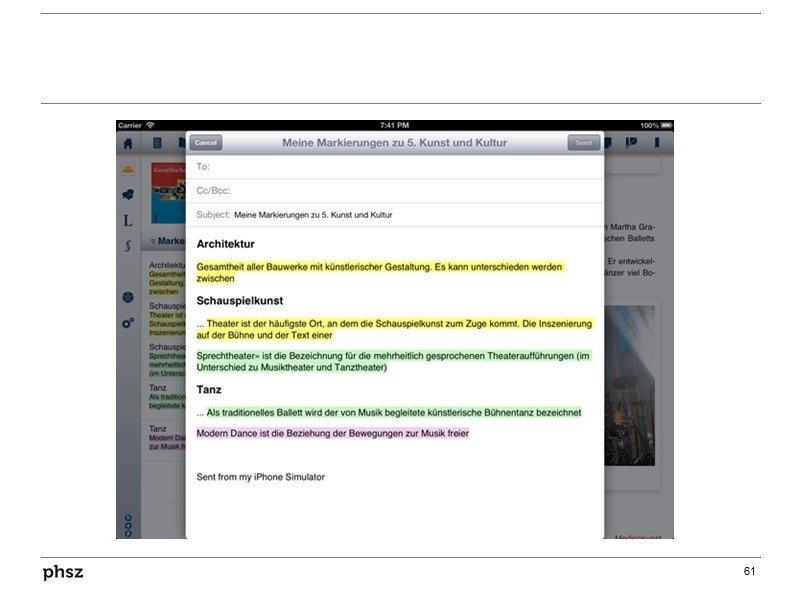The width and height of the screenshot is (800, 600).
Task: Tap the three-circles icon at bottom left
Action: point(128,524)
